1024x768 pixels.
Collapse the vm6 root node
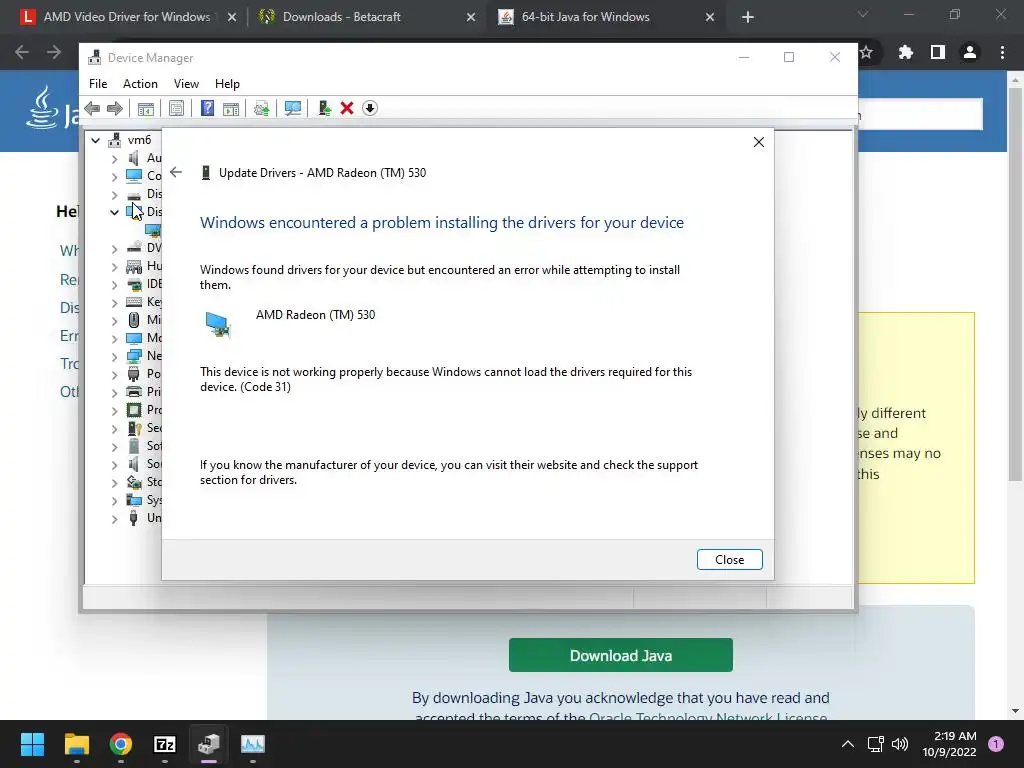pyautogui.click(x=95, y=140)
